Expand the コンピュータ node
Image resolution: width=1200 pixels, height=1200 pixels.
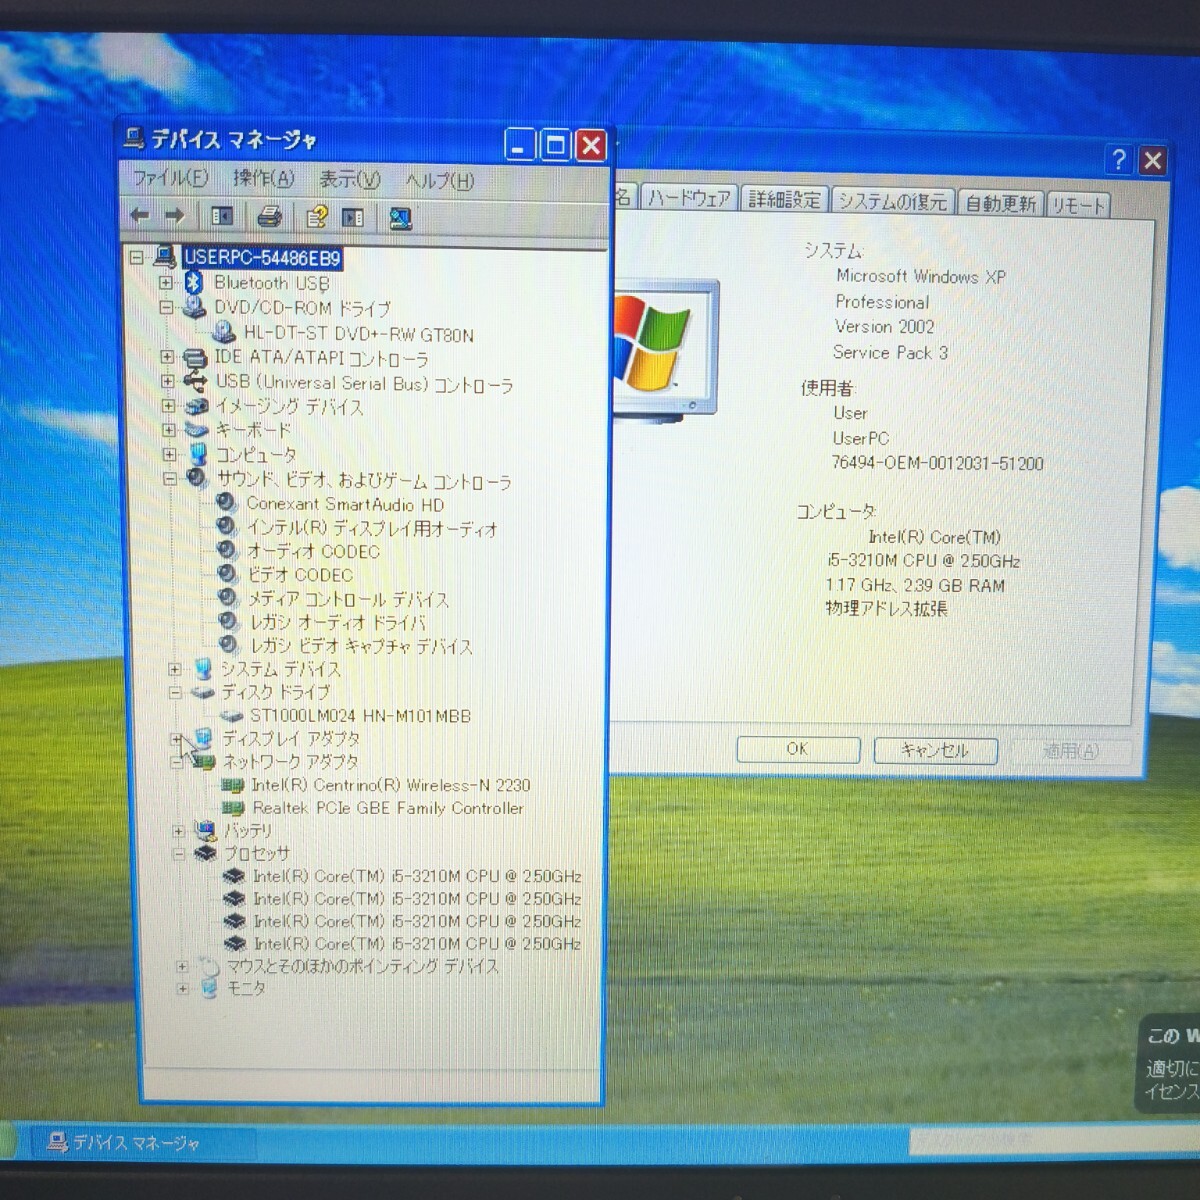click(x=169, y=454)
